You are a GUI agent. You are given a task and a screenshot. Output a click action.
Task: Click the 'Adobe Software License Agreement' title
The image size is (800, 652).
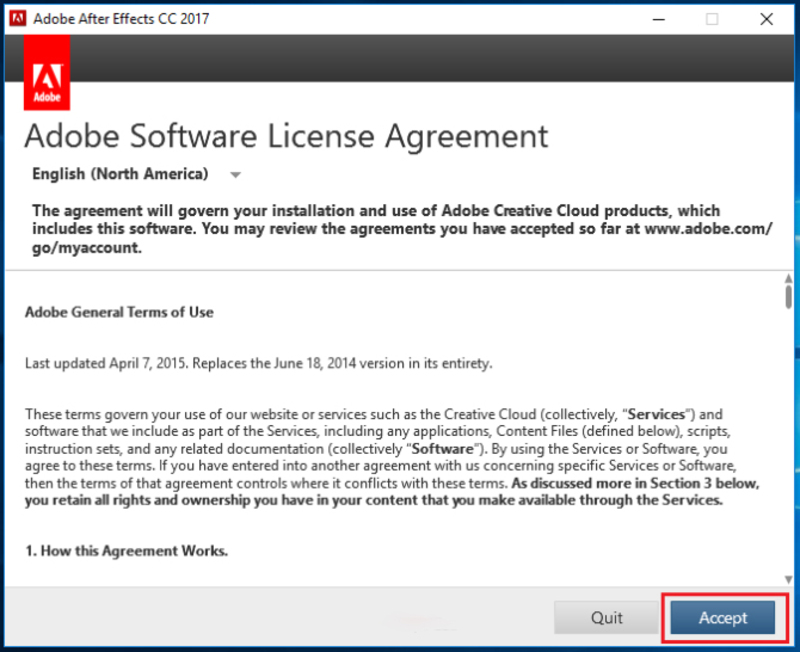[x=286, y=136]
